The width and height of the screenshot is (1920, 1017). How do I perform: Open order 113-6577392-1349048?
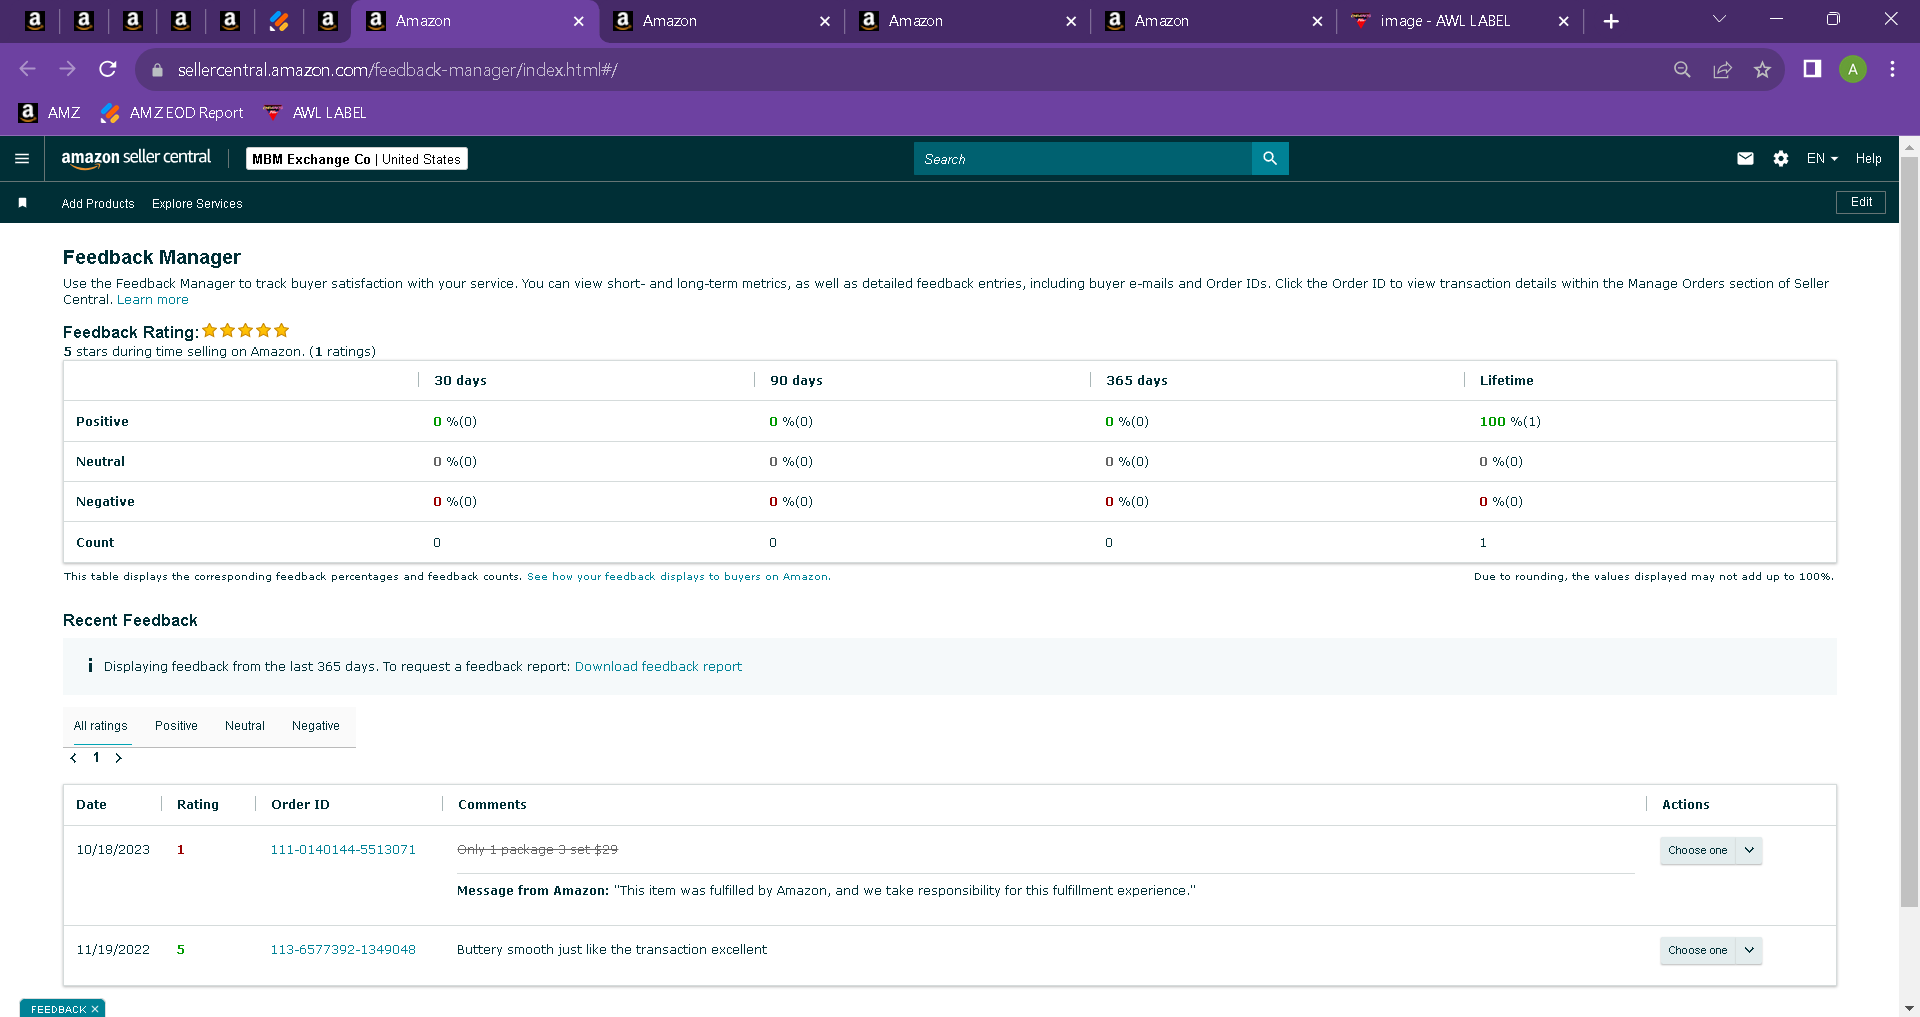point(343,950)
